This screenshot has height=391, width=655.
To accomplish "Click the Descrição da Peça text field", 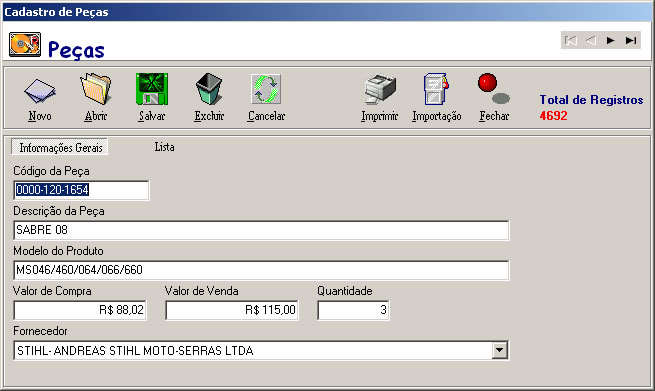I will click(261, 230).
